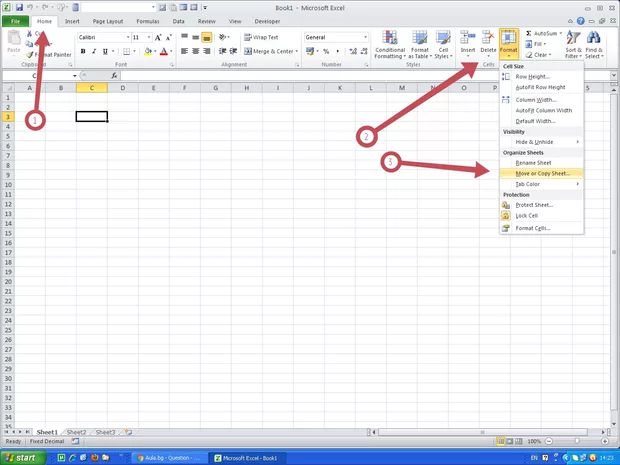Increase font size with Grow Font

[158, 38]
